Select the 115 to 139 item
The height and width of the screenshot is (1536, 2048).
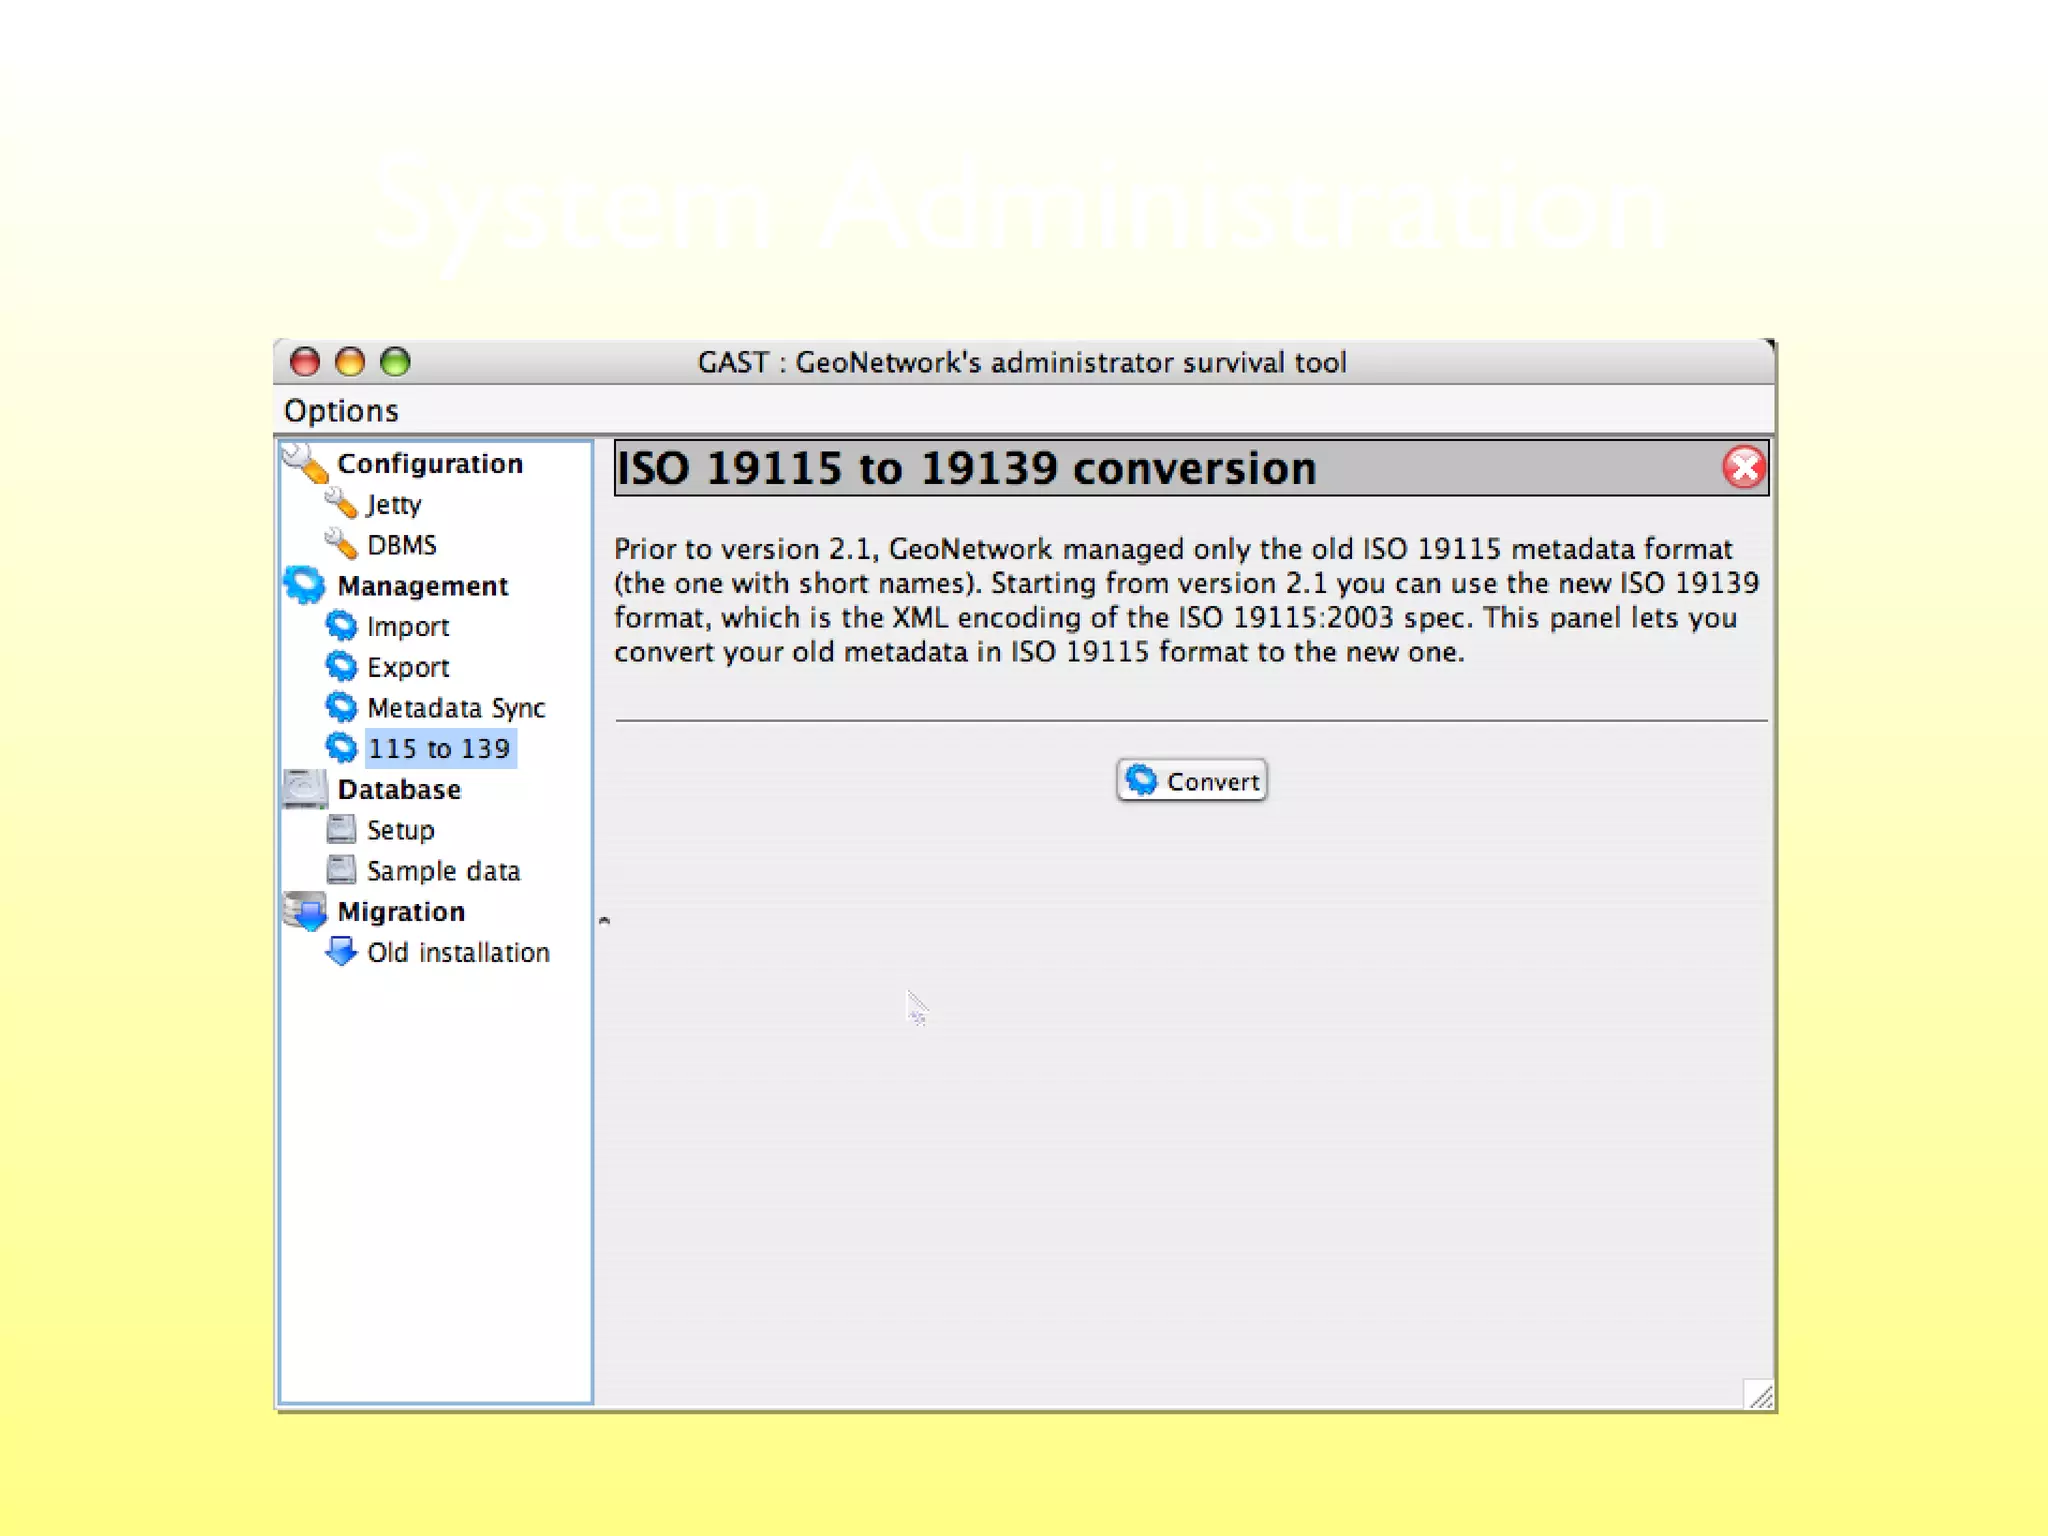[x=440, y=749]
